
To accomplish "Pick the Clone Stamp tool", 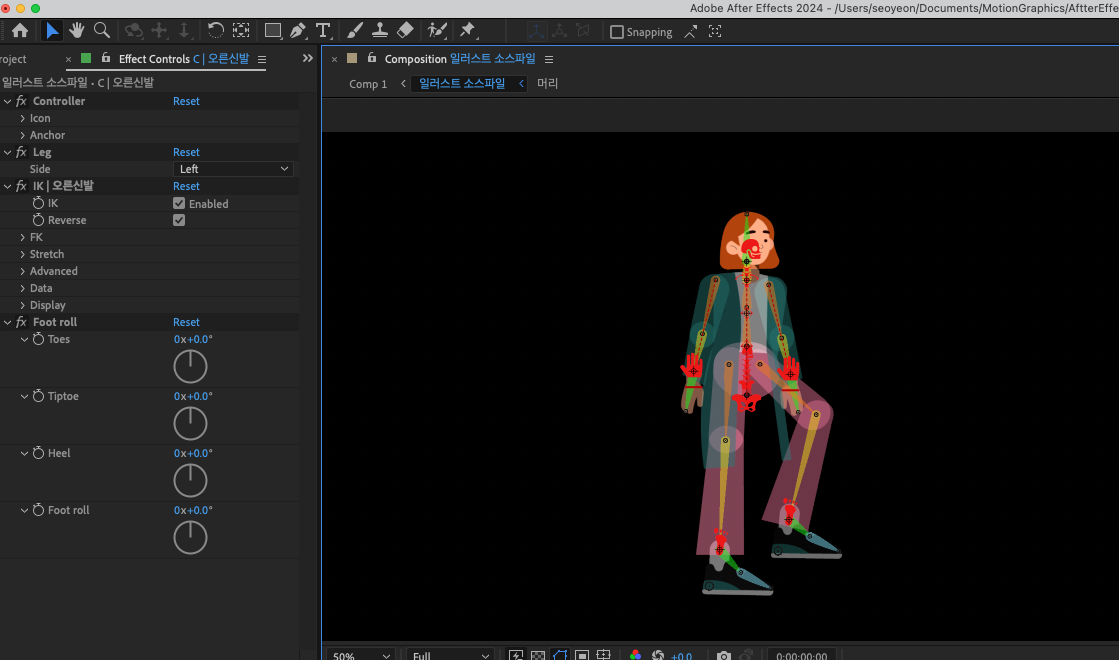I will [x=380, y=30].
